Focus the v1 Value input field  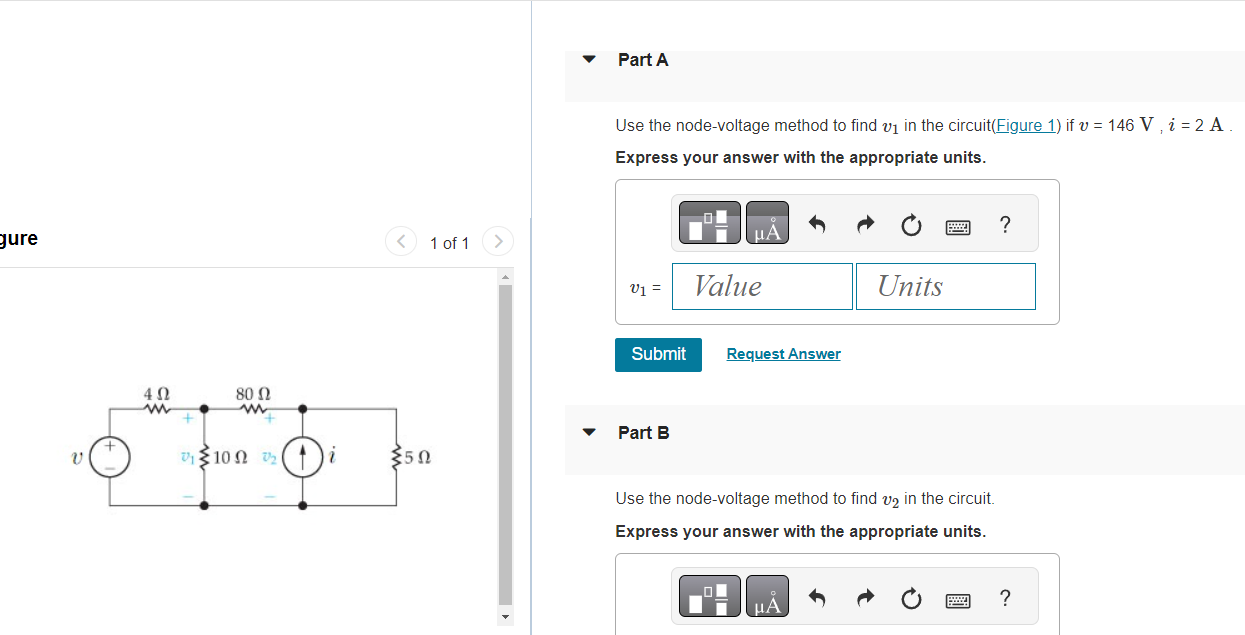(763, 286)
